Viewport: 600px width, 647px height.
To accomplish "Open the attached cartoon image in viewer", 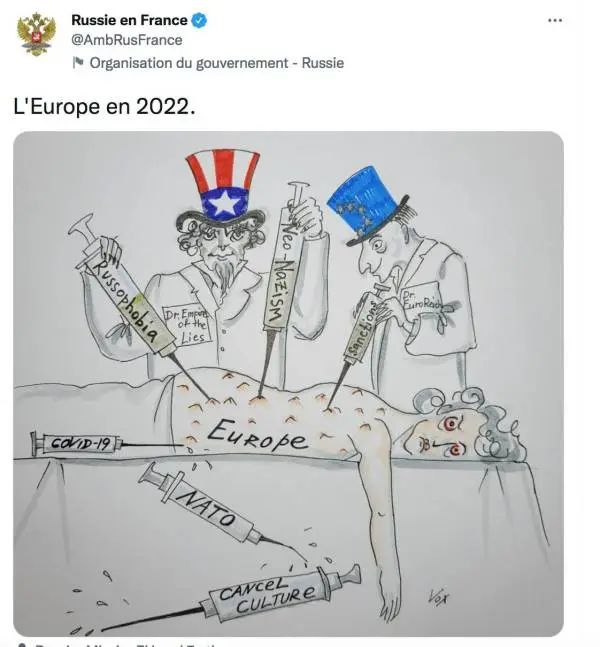I will click(288, 384).
